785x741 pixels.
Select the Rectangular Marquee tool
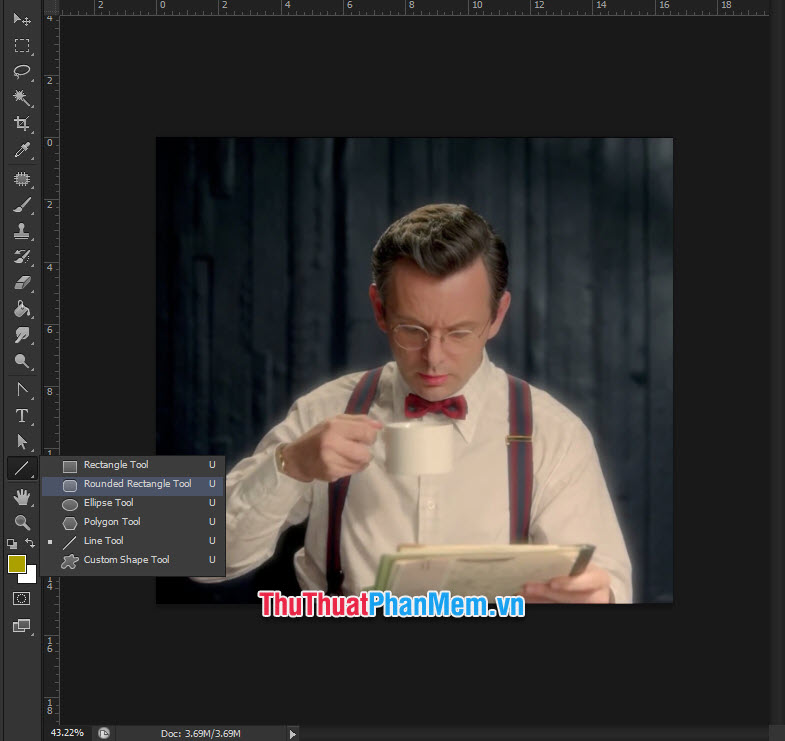[x=22, y=46]
